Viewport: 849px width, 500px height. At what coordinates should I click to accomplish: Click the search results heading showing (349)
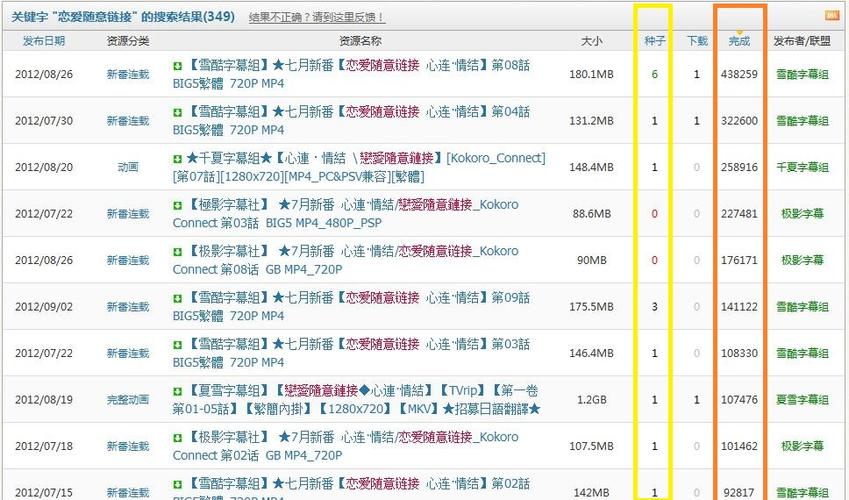pyautogui.click(x=123, y=17)
